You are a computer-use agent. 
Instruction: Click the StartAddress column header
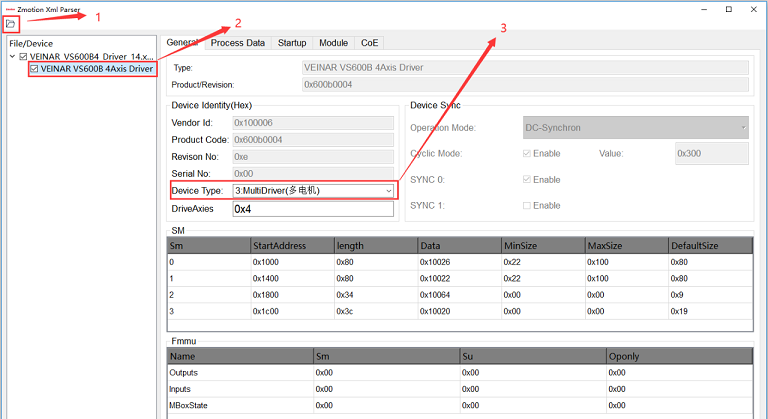pos(292,246)
